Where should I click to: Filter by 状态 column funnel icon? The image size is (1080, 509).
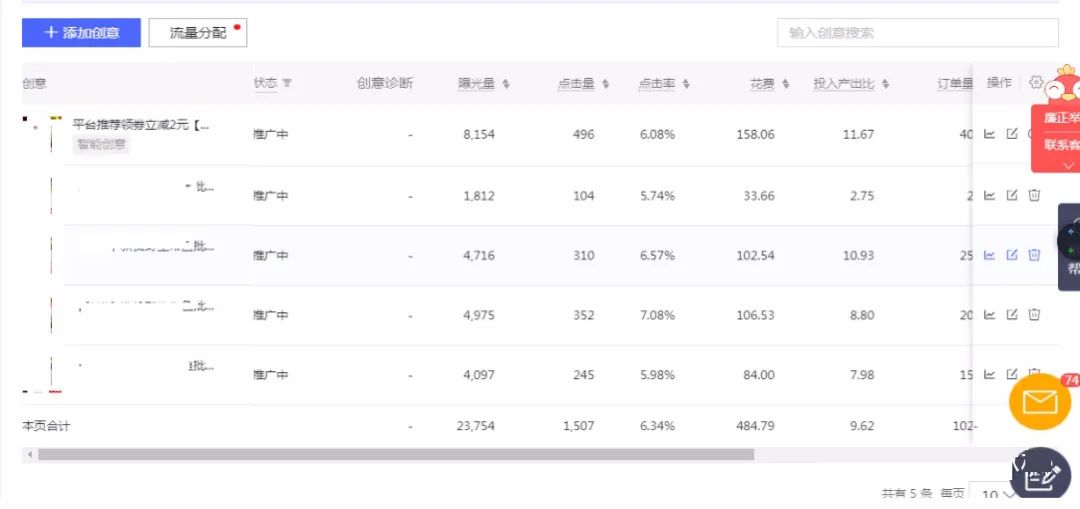click(287, 83)
